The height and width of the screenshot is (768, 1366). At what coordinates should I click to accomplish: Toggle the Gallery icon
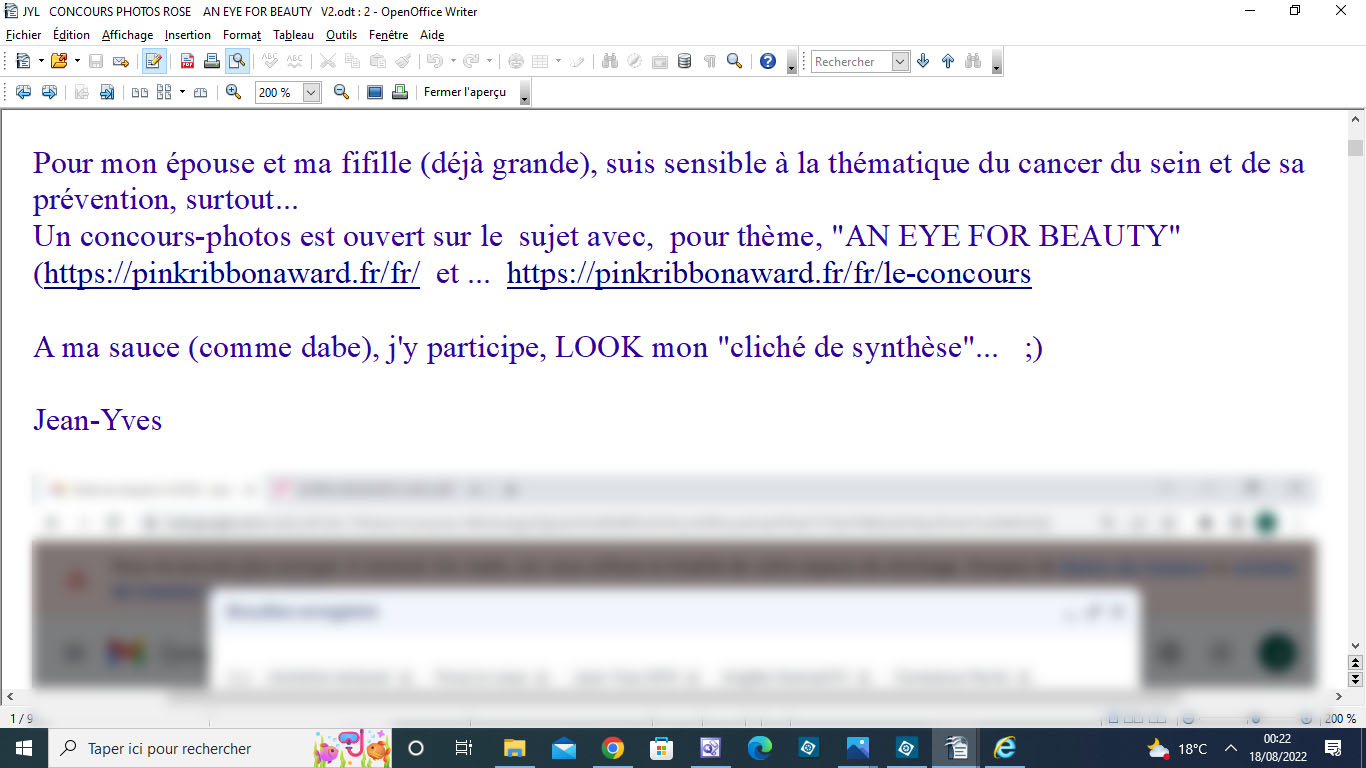click(x=660, y=61)
